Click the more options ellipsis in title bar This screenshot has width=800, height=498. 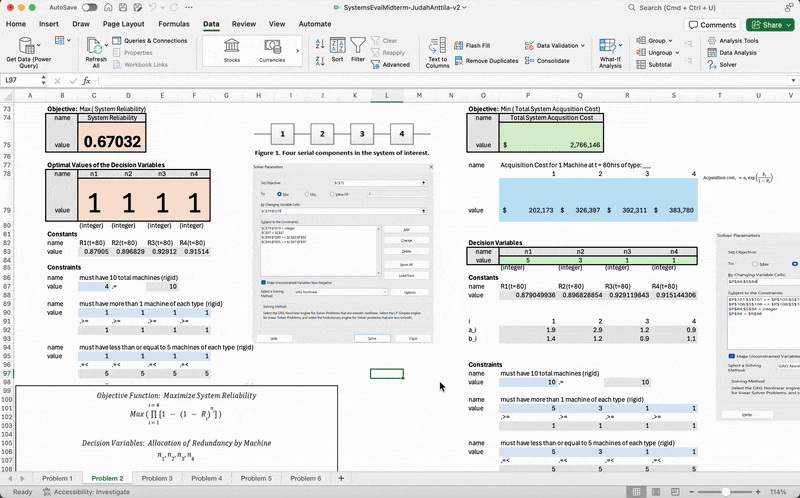pyautogui.click(x=189, y=8)
